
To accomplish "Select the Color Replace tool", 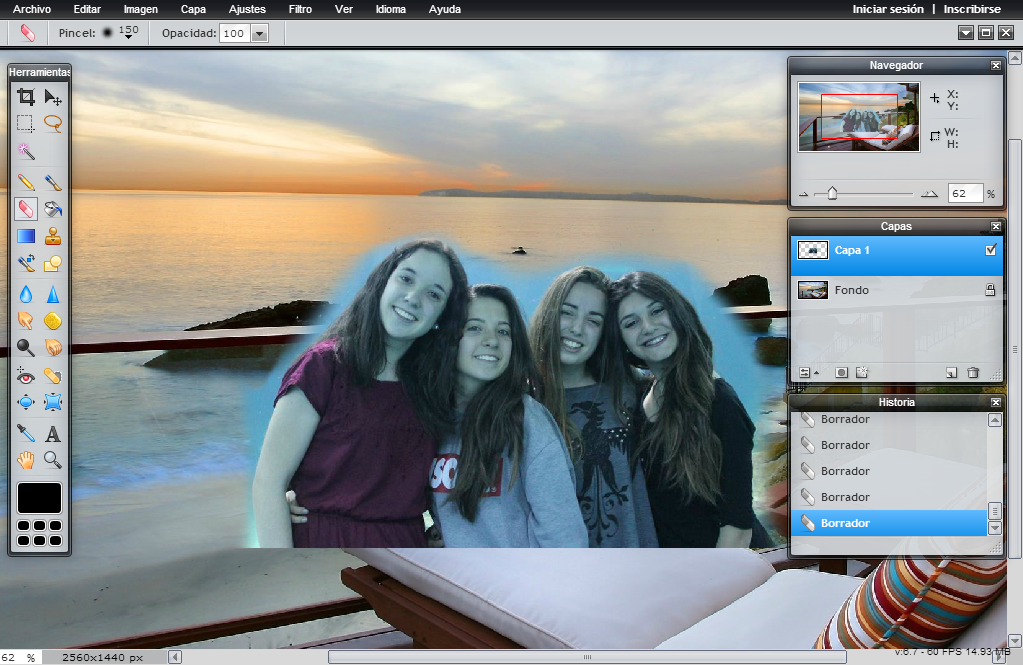I will tap(25, 264).
